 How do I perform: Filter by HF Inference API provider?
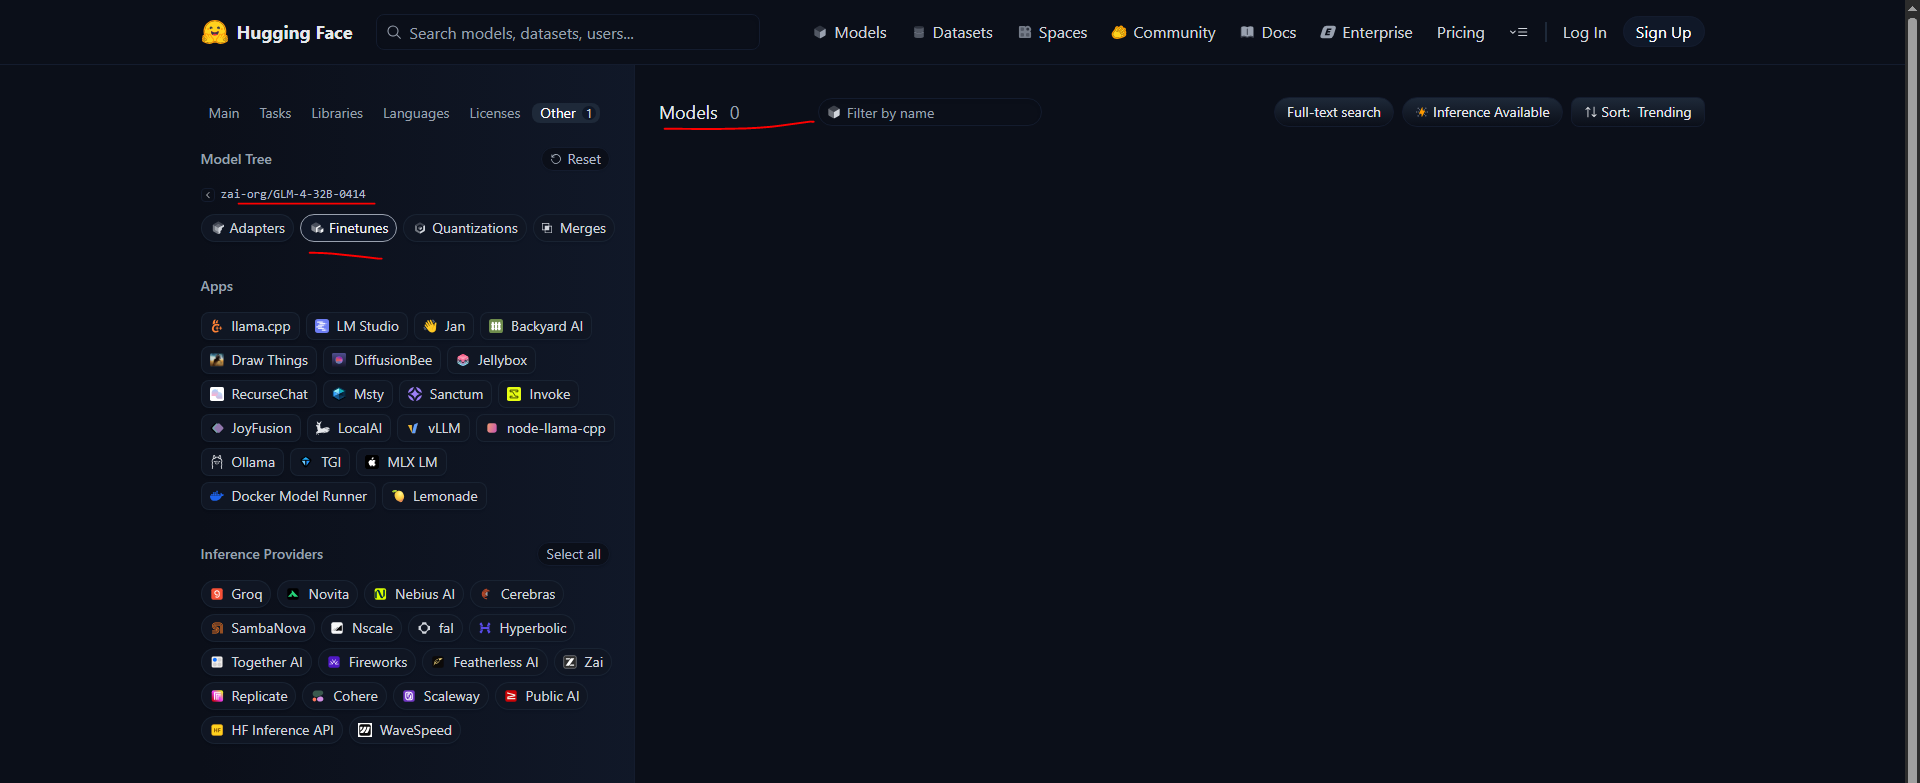[x=272, y=730]
